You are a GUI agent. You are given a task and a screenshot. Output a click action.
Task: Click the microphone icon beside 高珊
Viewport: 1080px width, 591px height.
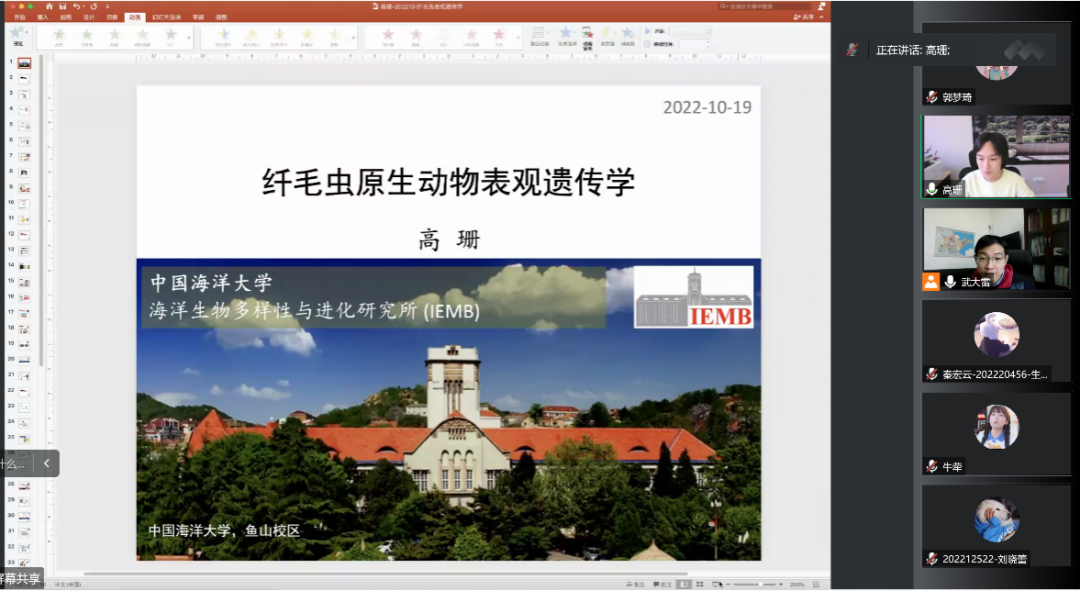pos(932,189)
